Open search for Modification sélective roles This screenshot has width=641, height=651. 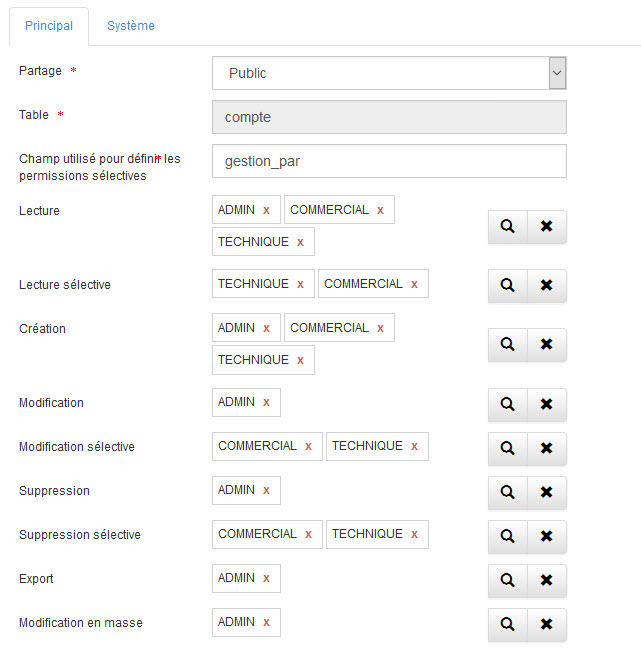pos(507,448)
